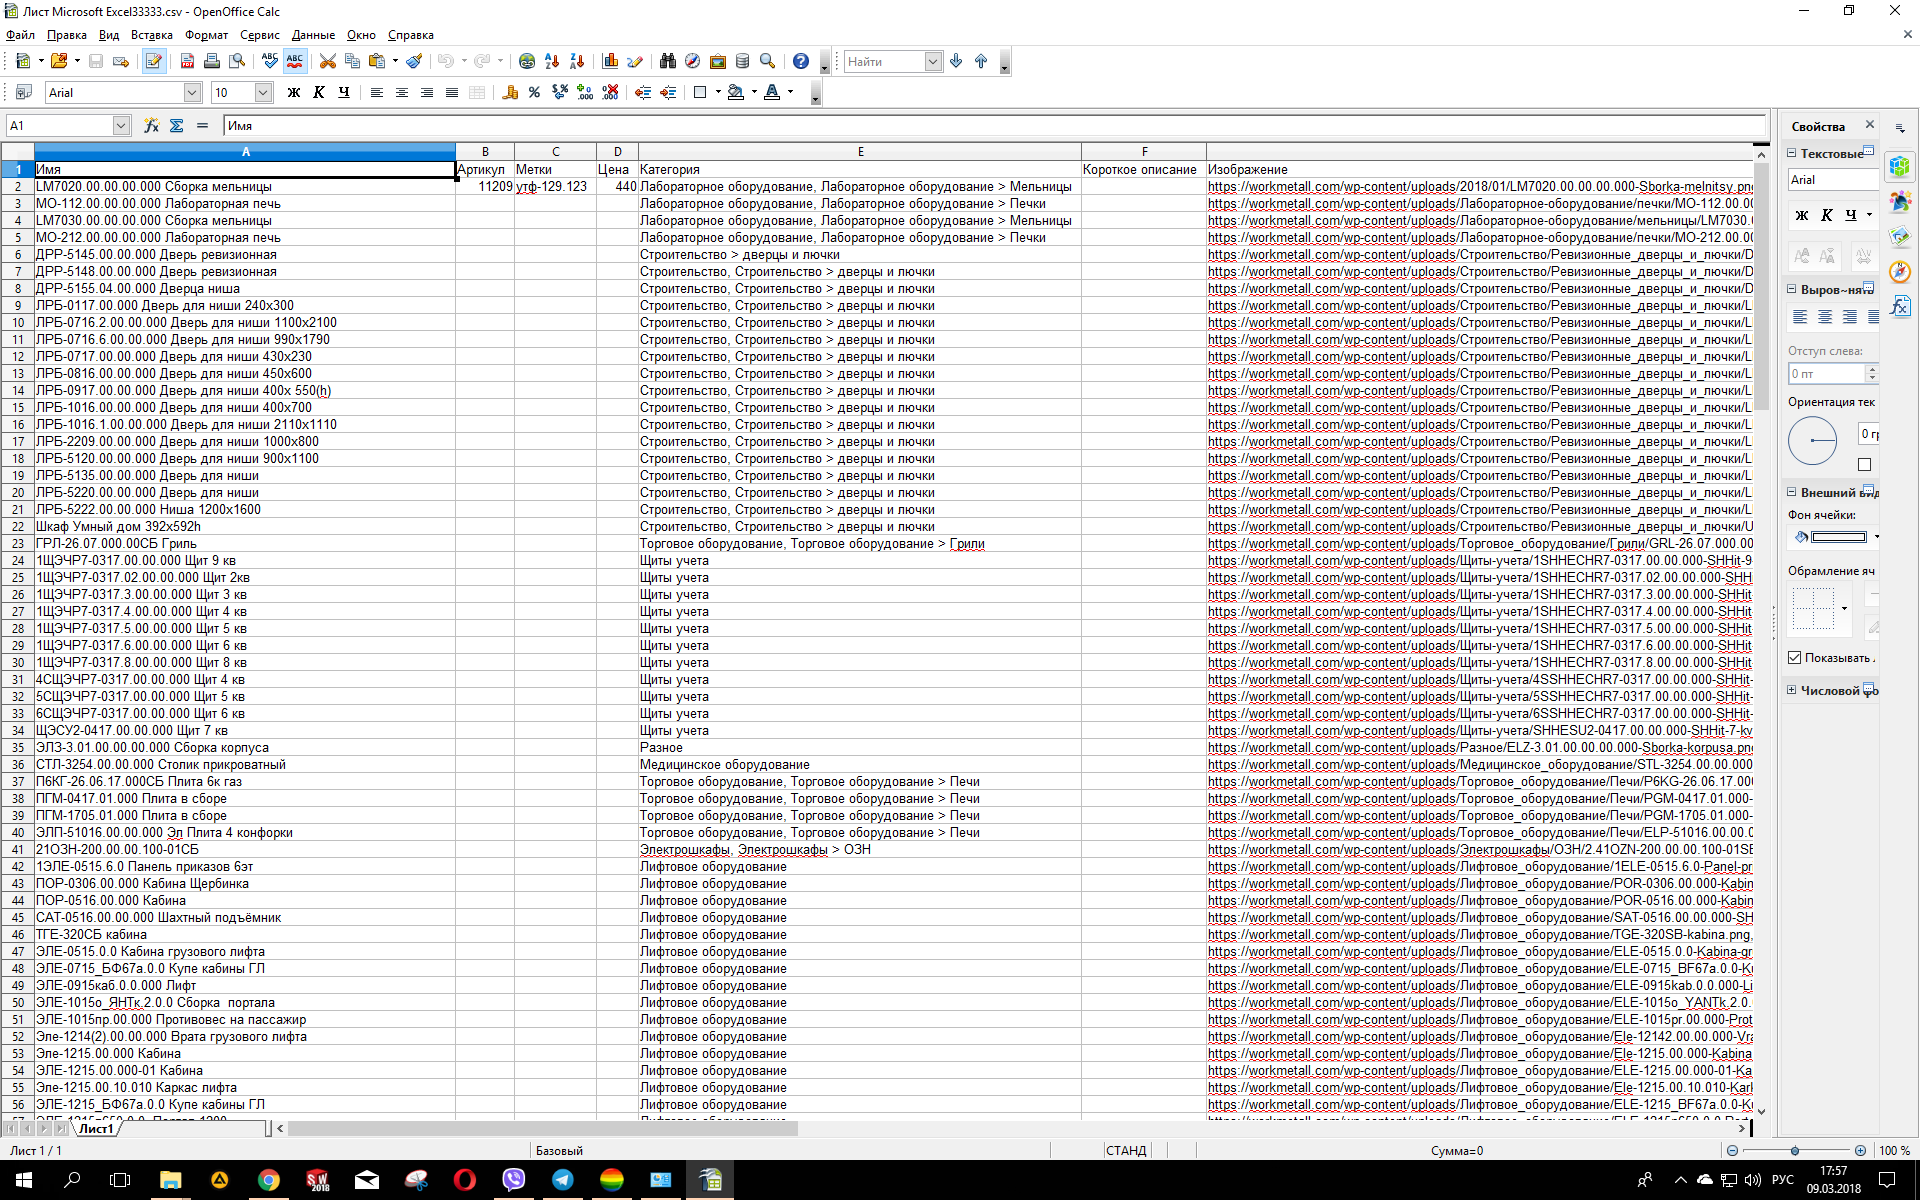Sort Descending icon

click(x=577, y=62)
